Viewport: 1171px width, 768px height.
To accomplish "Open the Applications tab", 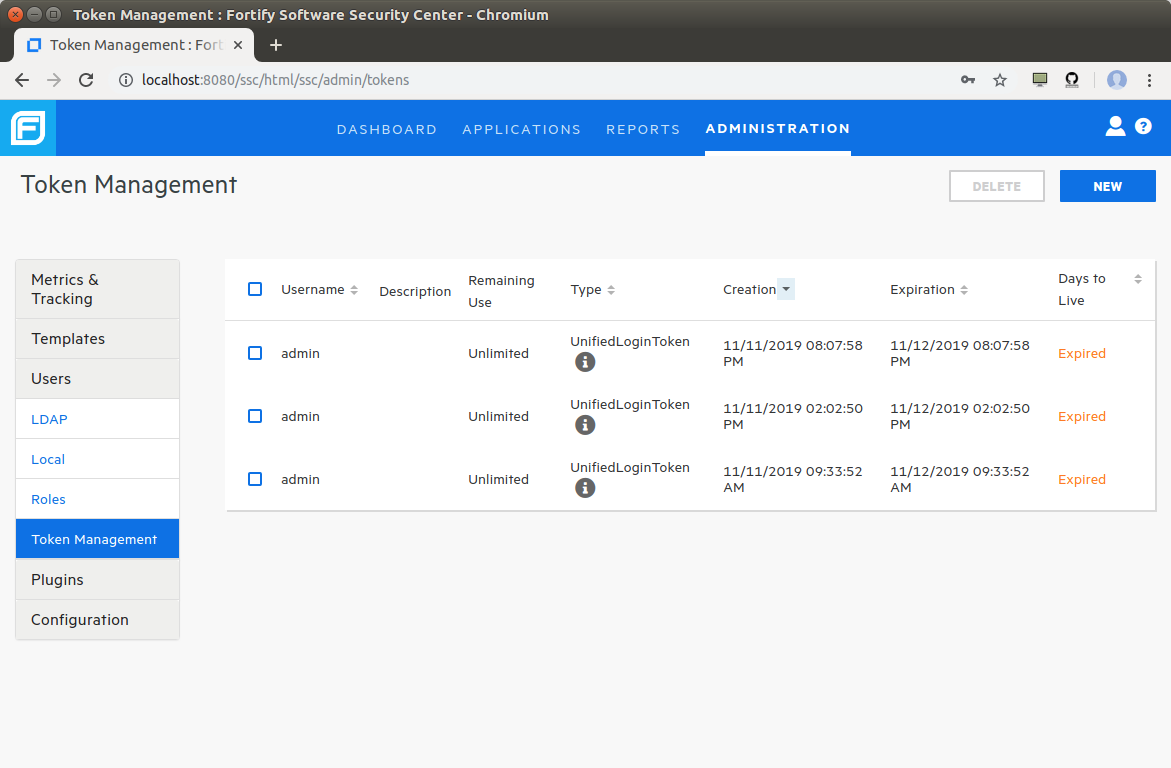I will (521, 129).
